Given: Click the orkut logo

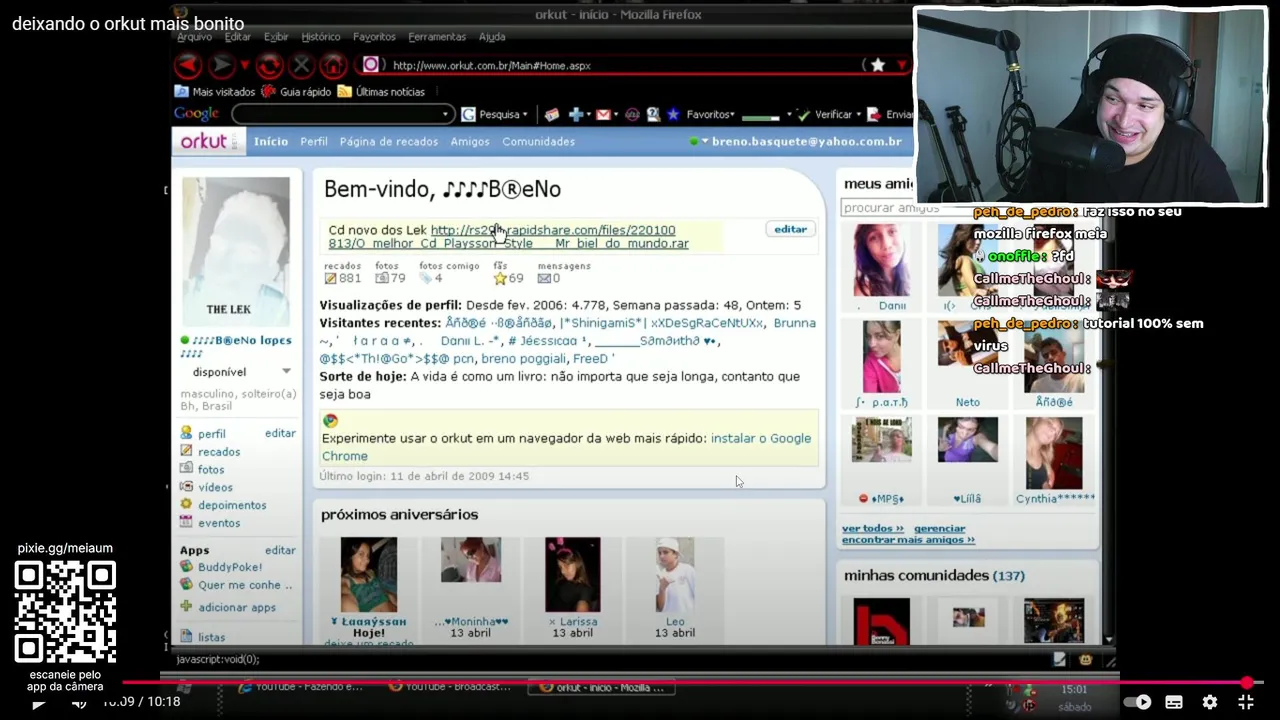Looking at the screenshot, I should 208,141.
